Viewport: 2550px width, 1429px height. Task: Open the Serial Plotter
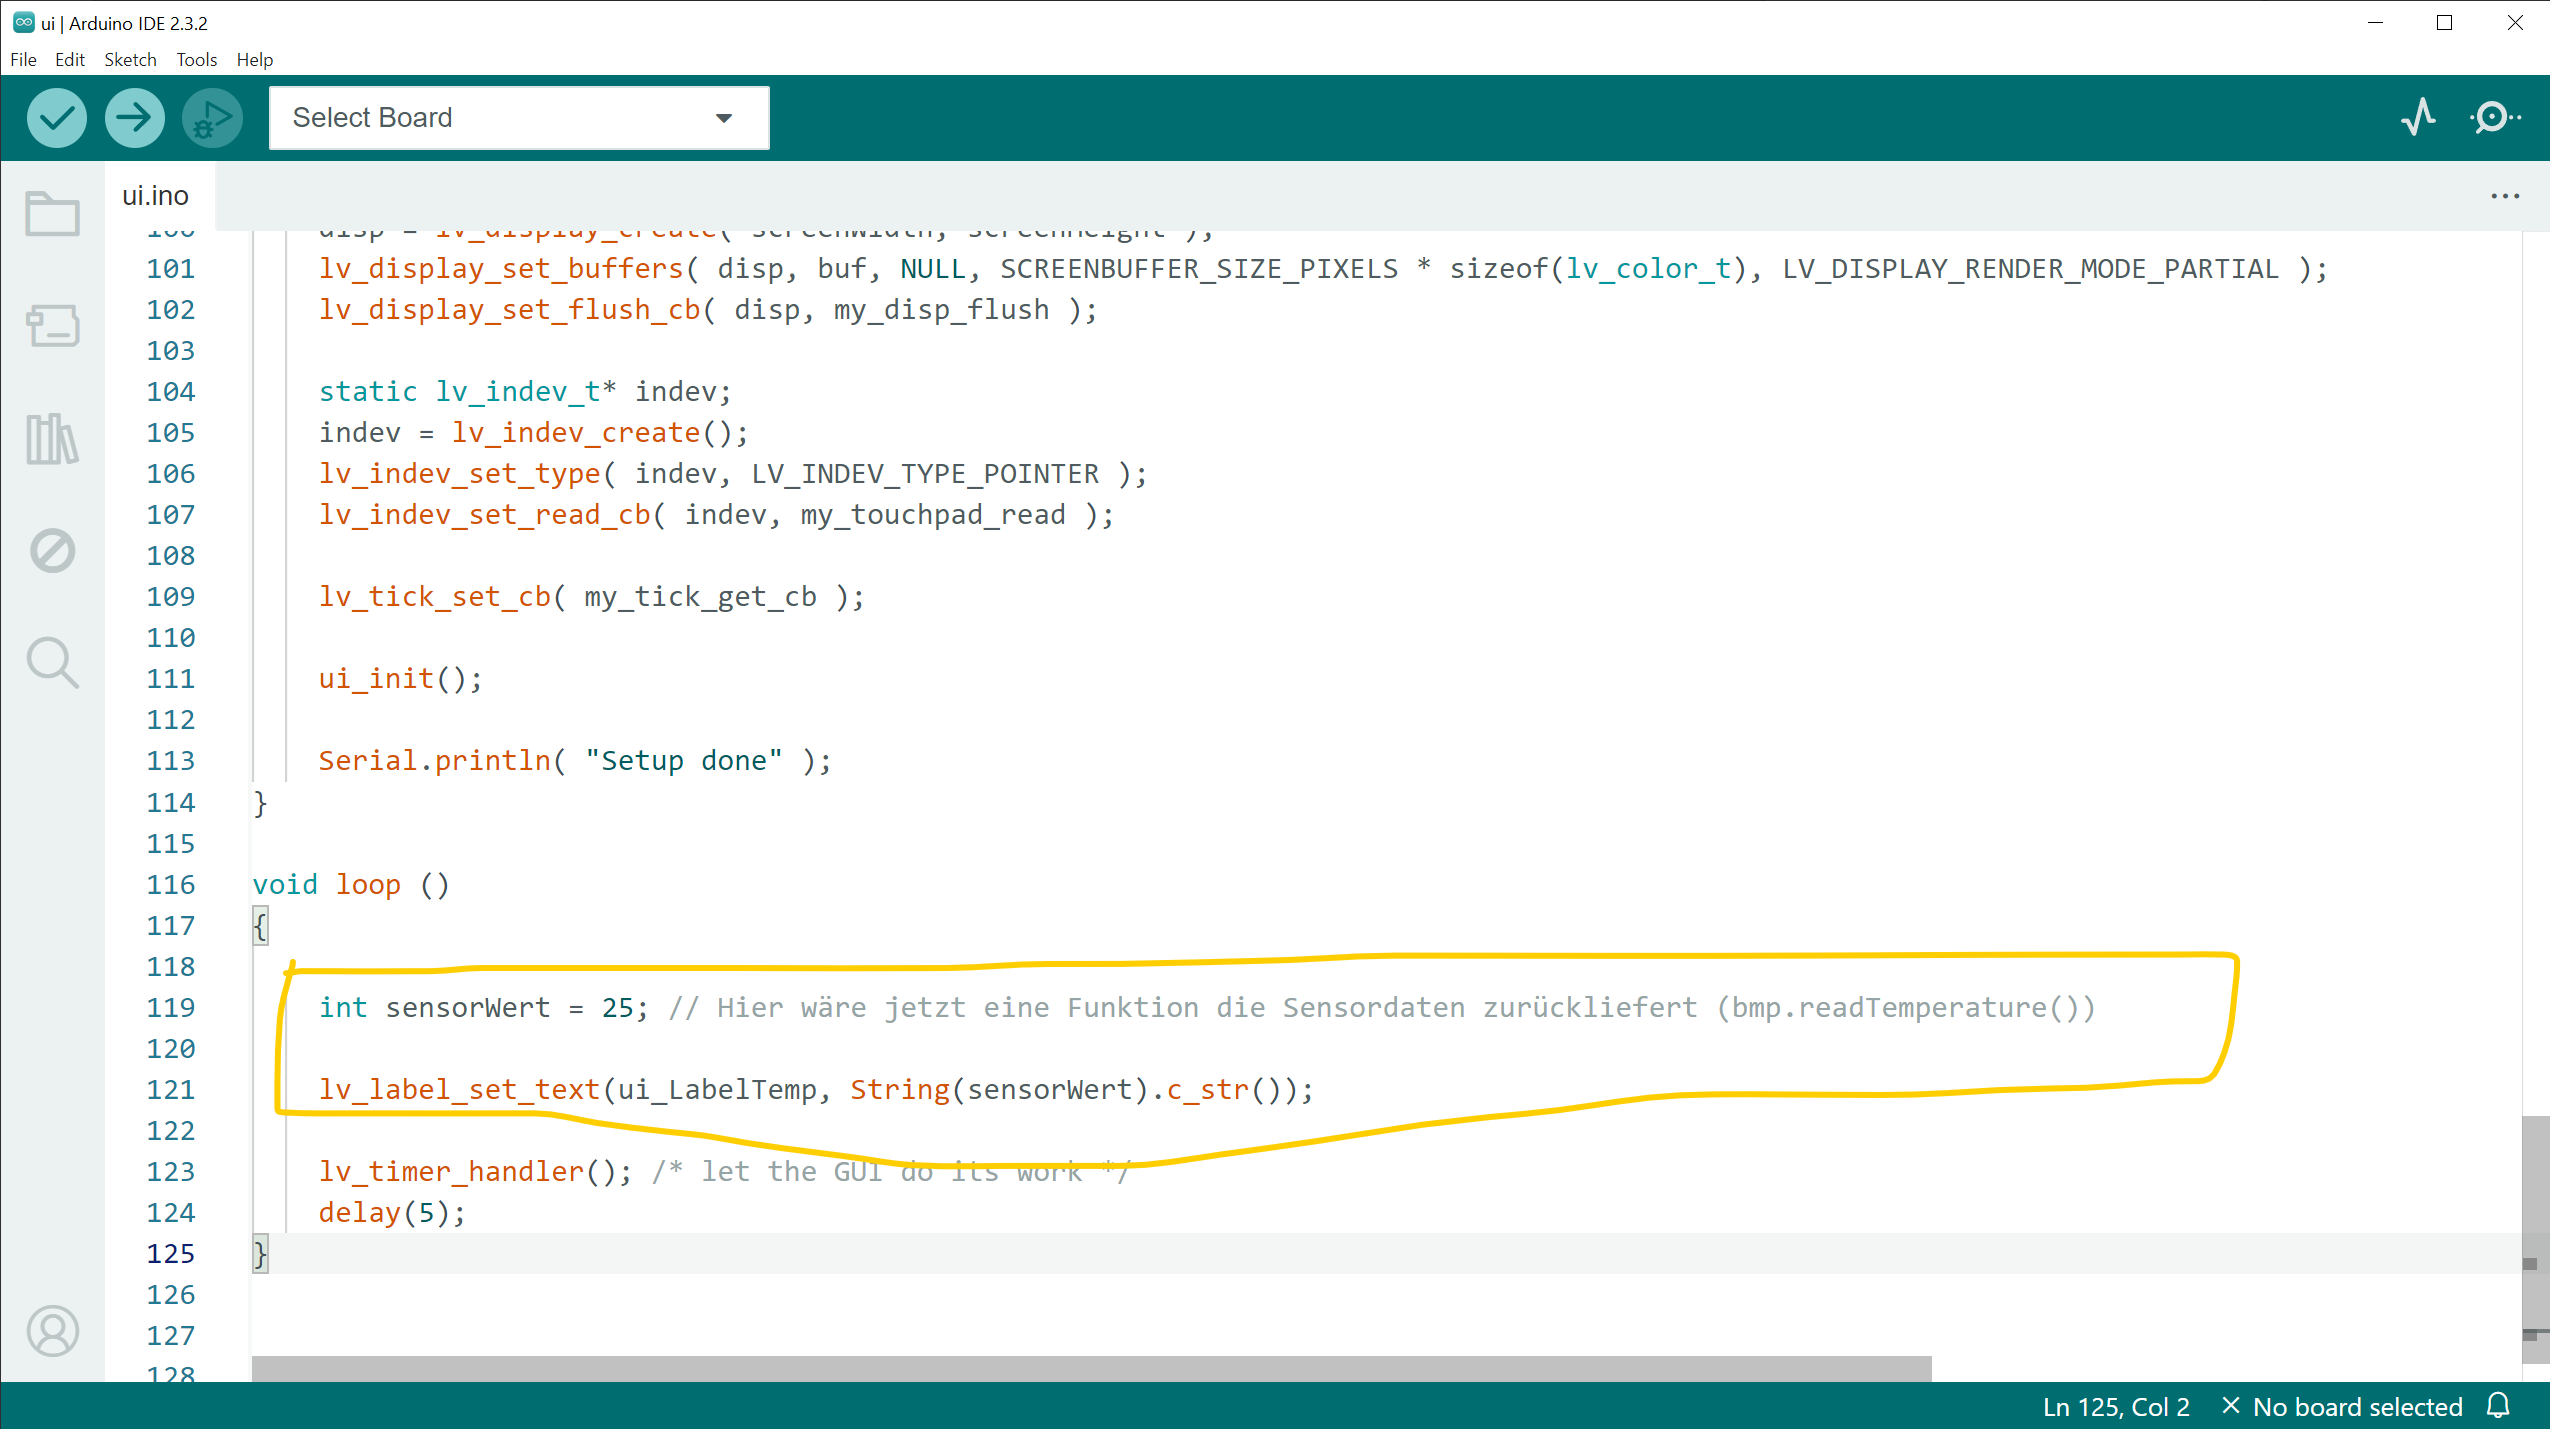[x=2418, y=117]
